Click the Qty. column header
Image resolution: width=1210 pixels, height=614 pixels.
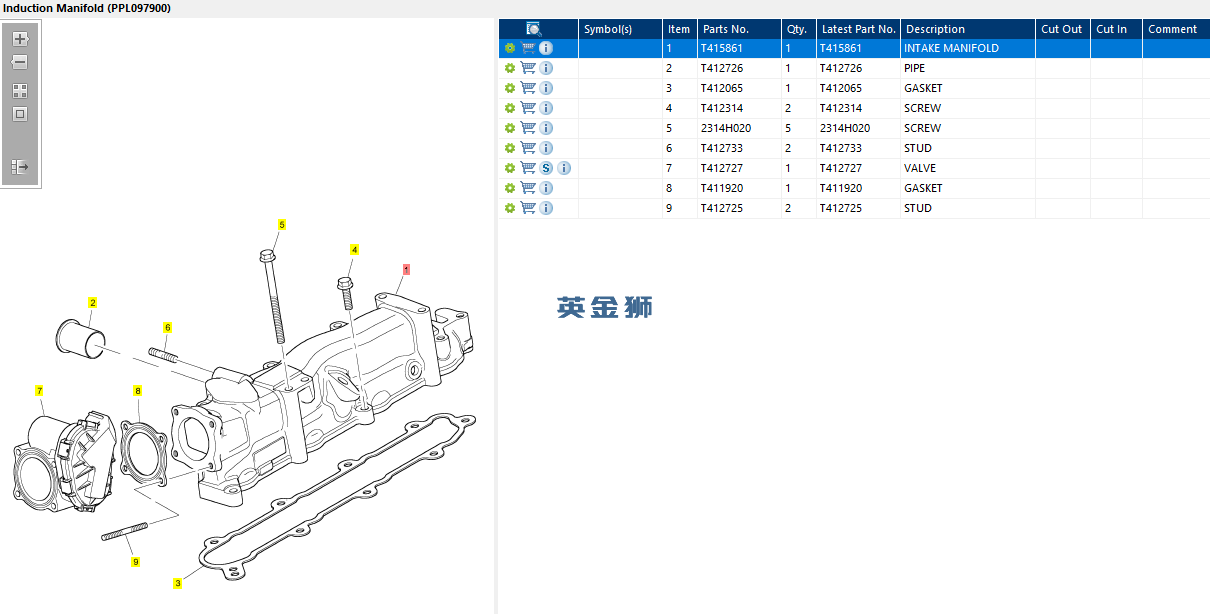click(x=797, y=29)
